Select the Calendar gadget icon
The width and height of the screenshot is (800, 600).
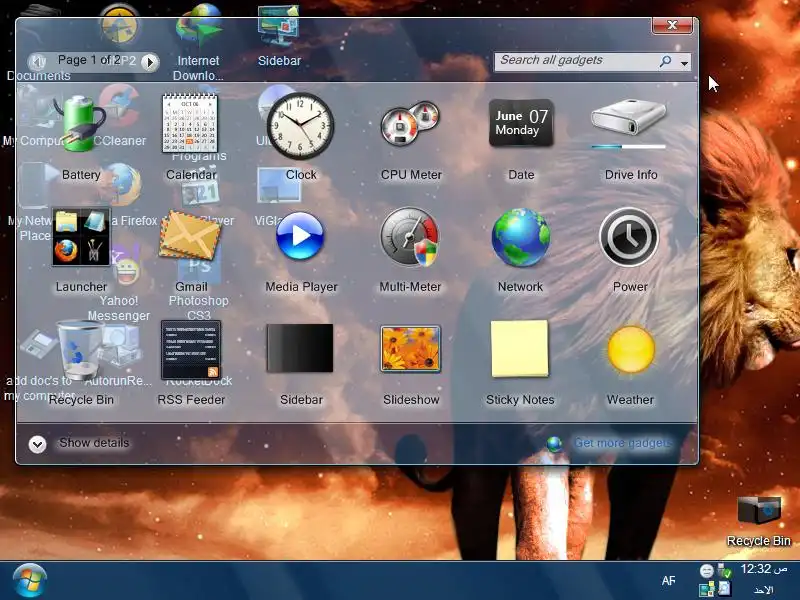190,123
